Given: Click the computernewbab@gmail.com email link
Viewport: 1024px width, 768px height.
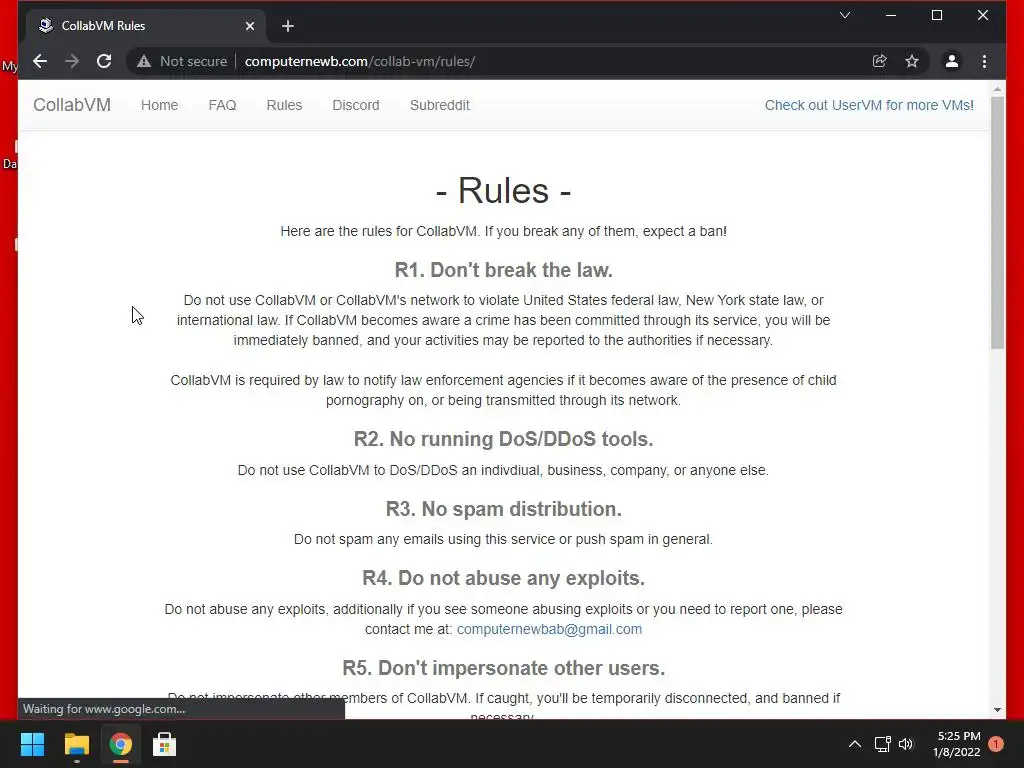Looking at the screenshot, I should [549, 629].
